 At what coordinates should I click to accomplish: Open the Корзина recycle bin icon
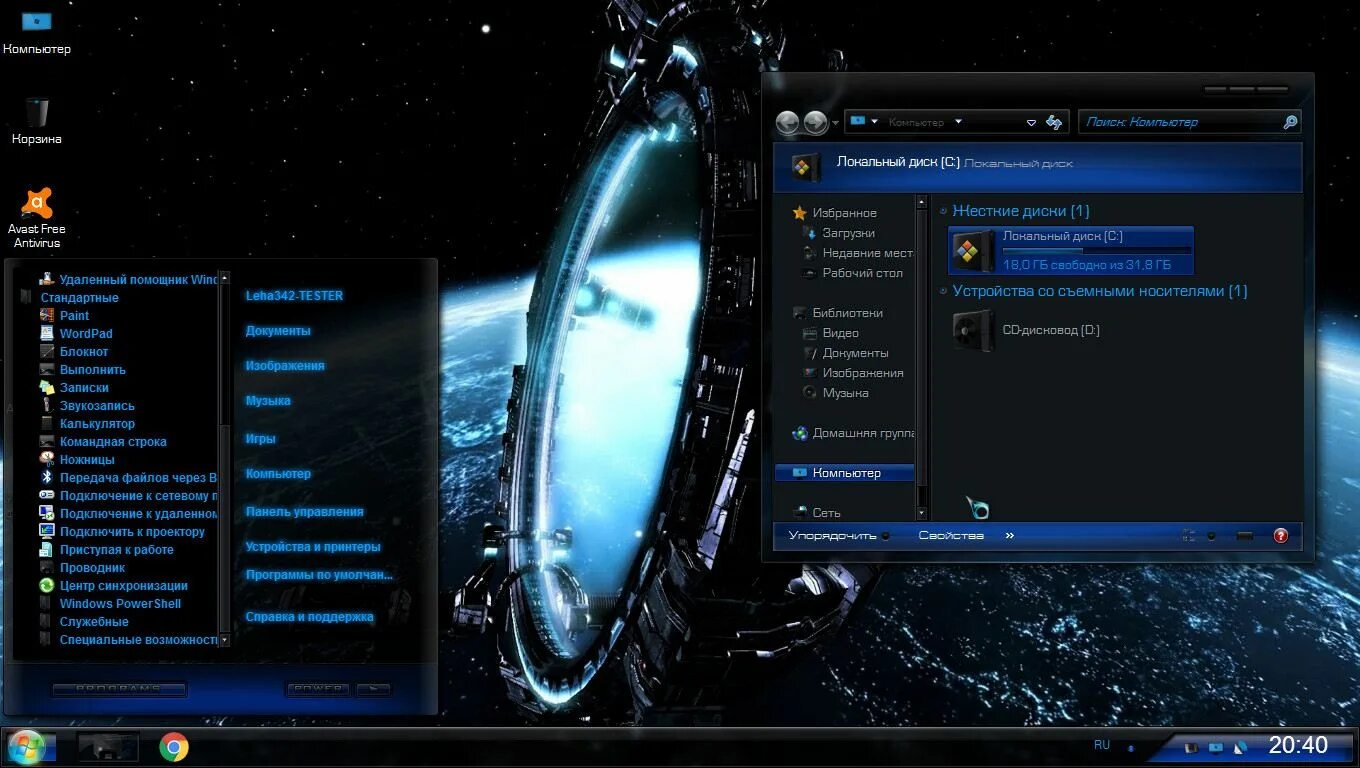tap(37, 122)
